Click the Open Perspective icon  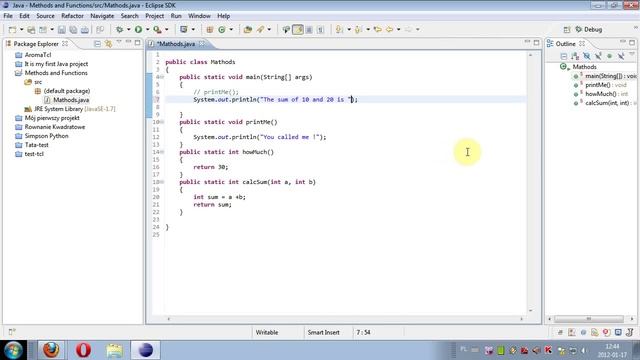click(x=567, y=29)
